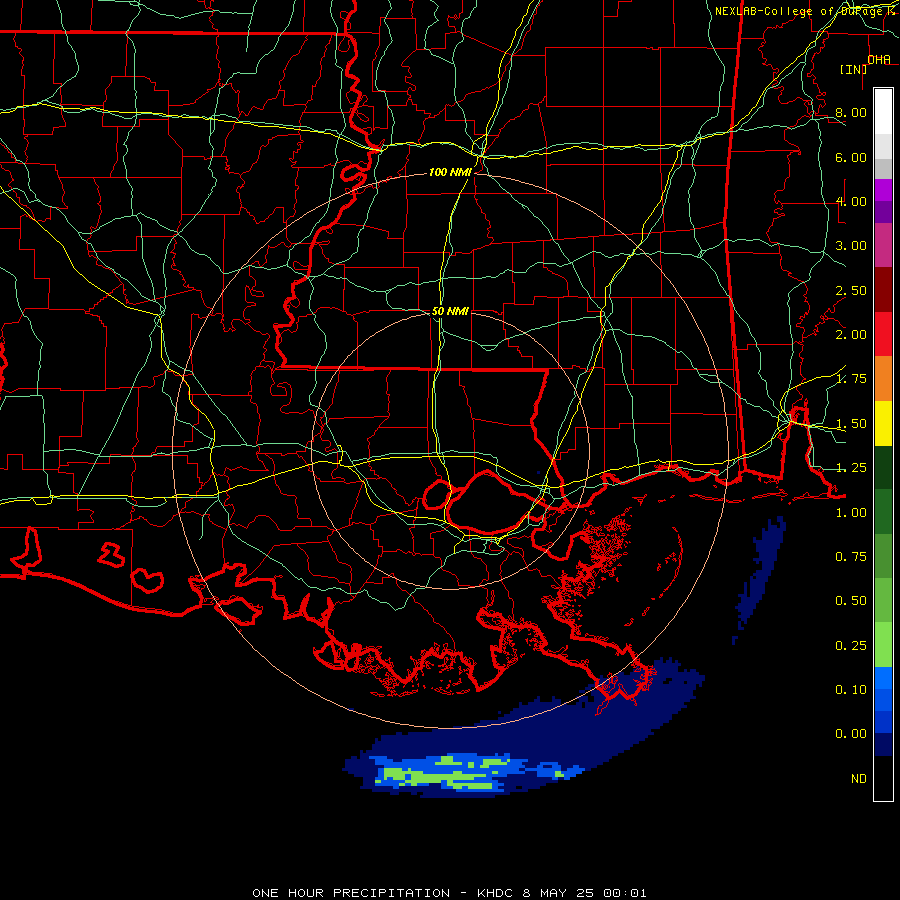Click the 6.00 legend value
This screenshot has height=900, width=900.
[851, 157]
